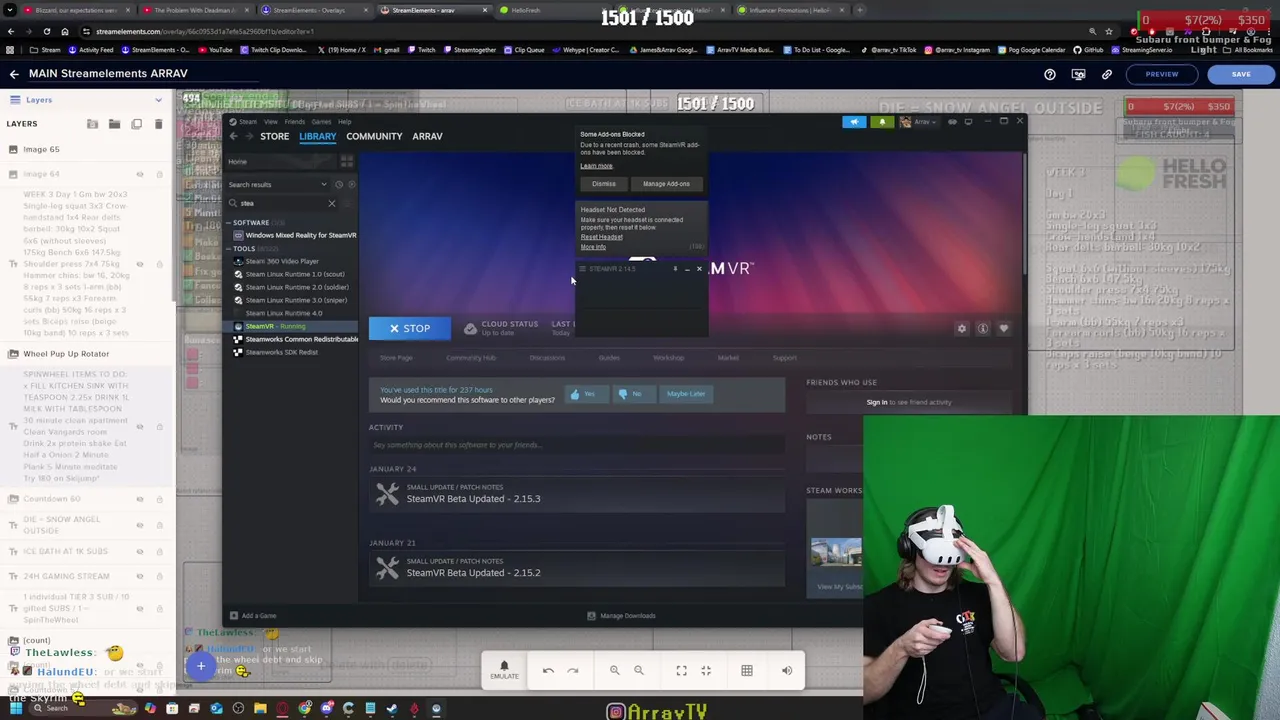Click Maybe Later on recommendation prompt
The height and width of the screenshot is (720, 1280).
(x=685, y=394)
